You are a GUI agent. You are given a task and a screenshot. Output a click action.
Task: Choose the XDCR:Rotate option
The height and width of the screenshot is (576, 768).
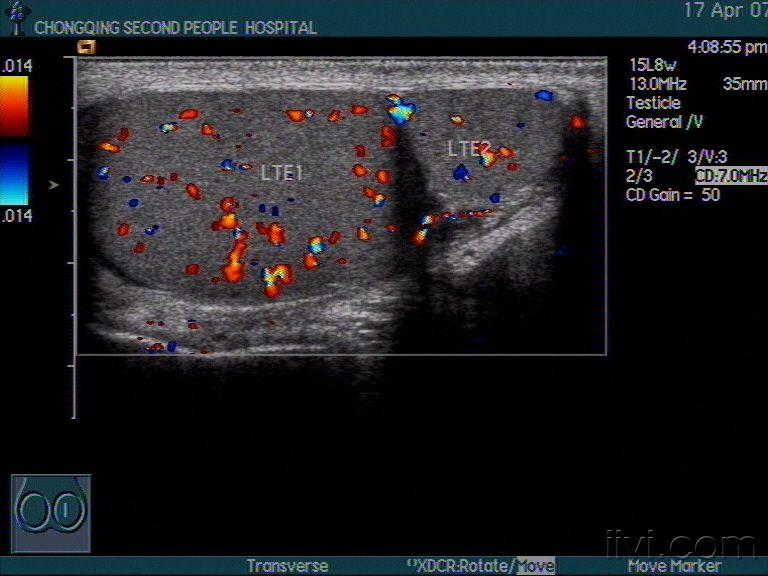click(463, 566)
